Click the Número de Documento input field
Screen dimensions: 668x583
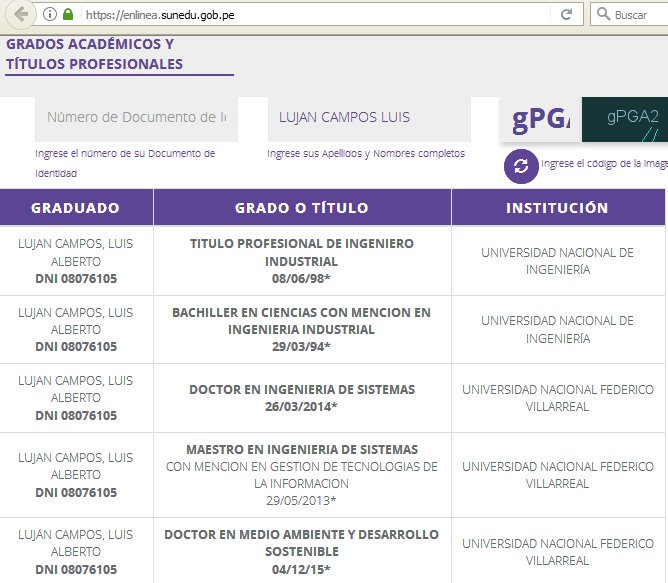(x=136, y=119)
